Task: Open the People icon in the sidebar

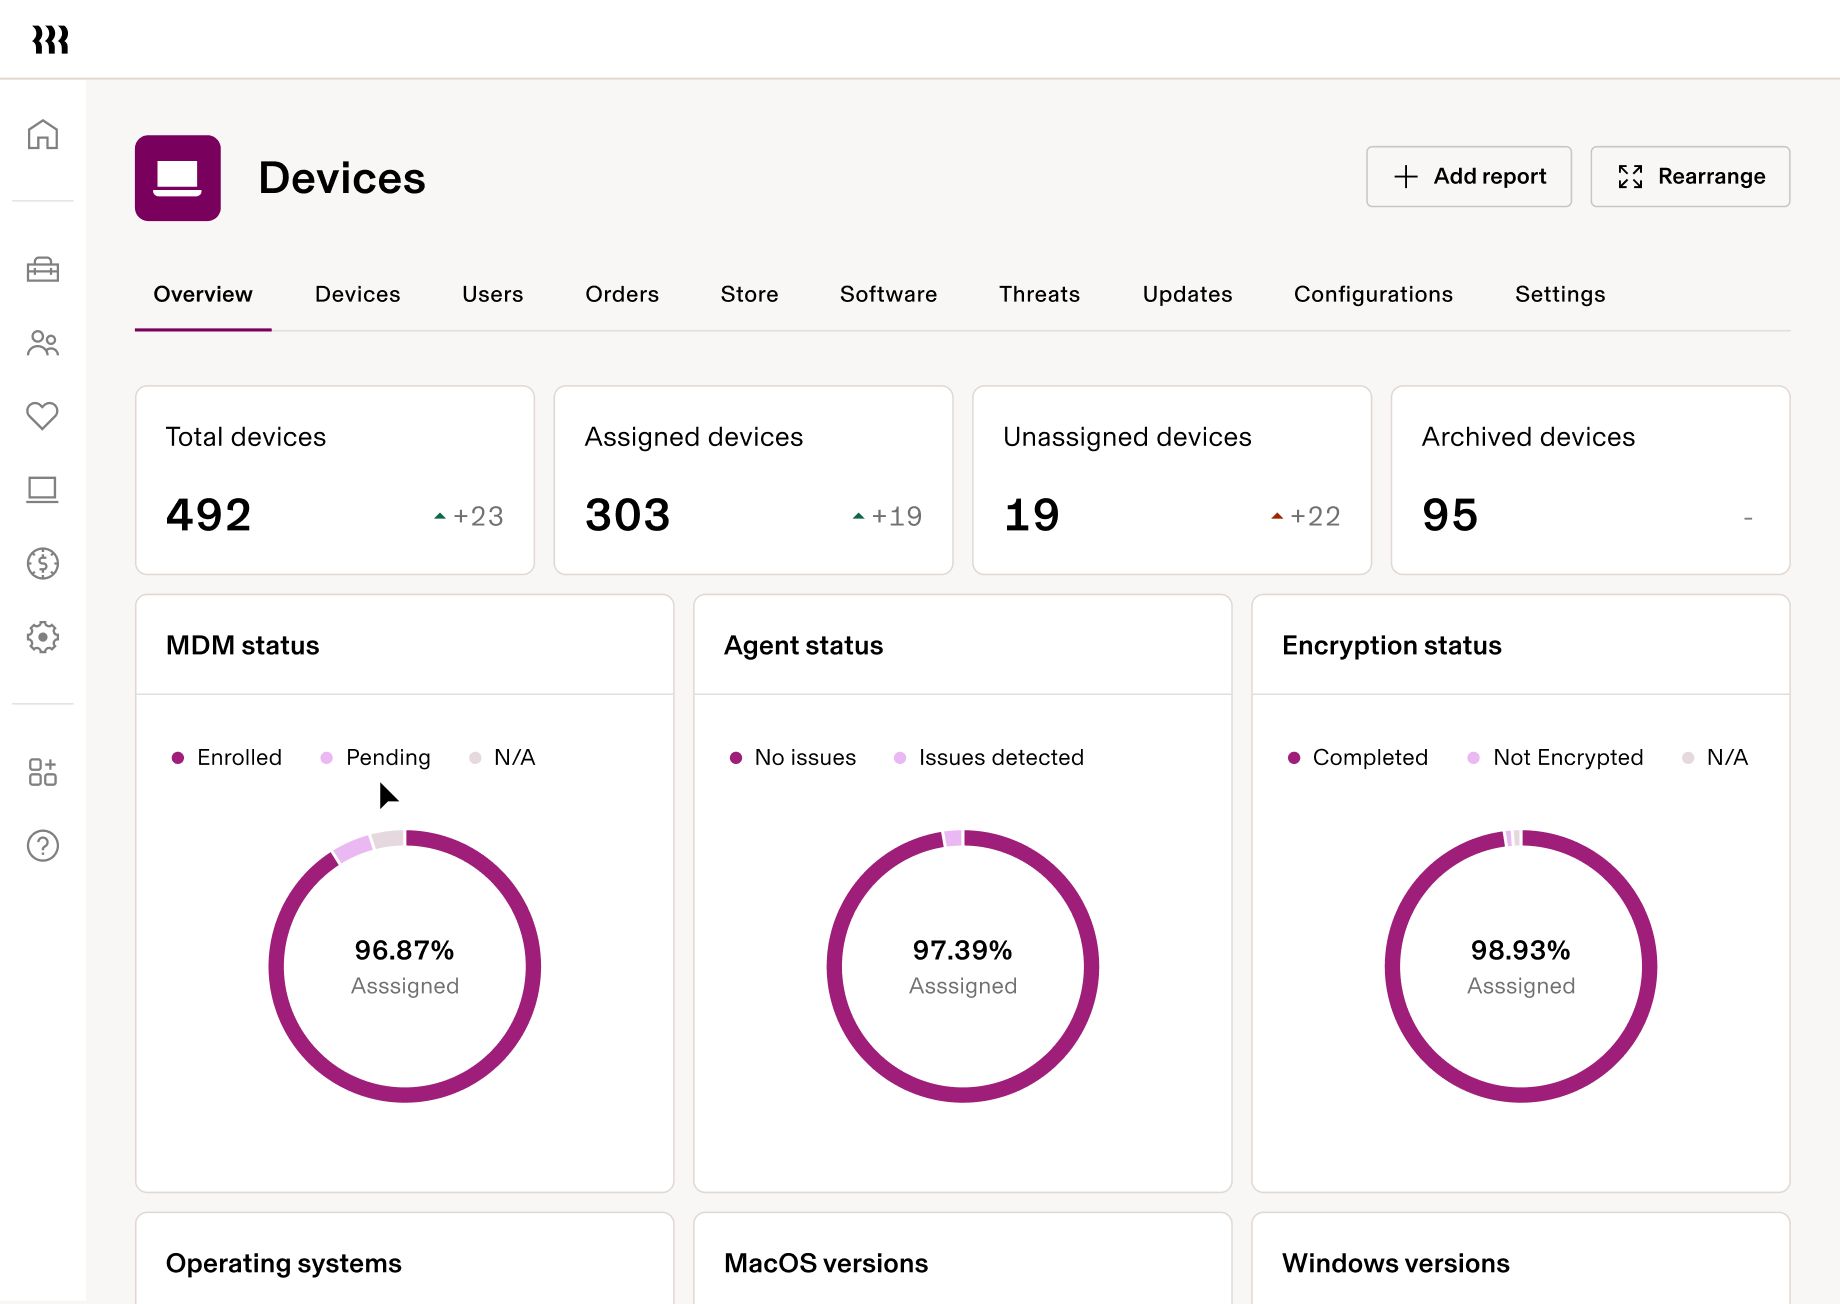Action: (43, 343)
